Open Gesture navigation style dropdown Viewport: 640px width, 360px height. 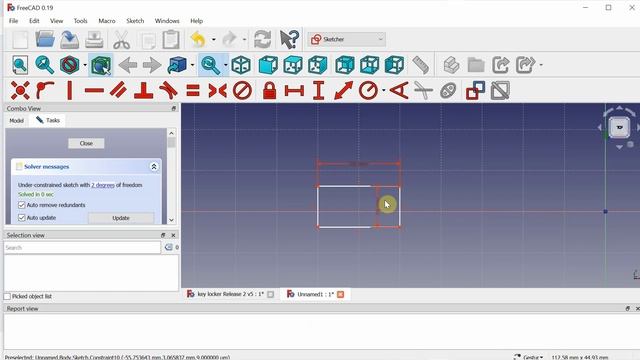point(529,357)
